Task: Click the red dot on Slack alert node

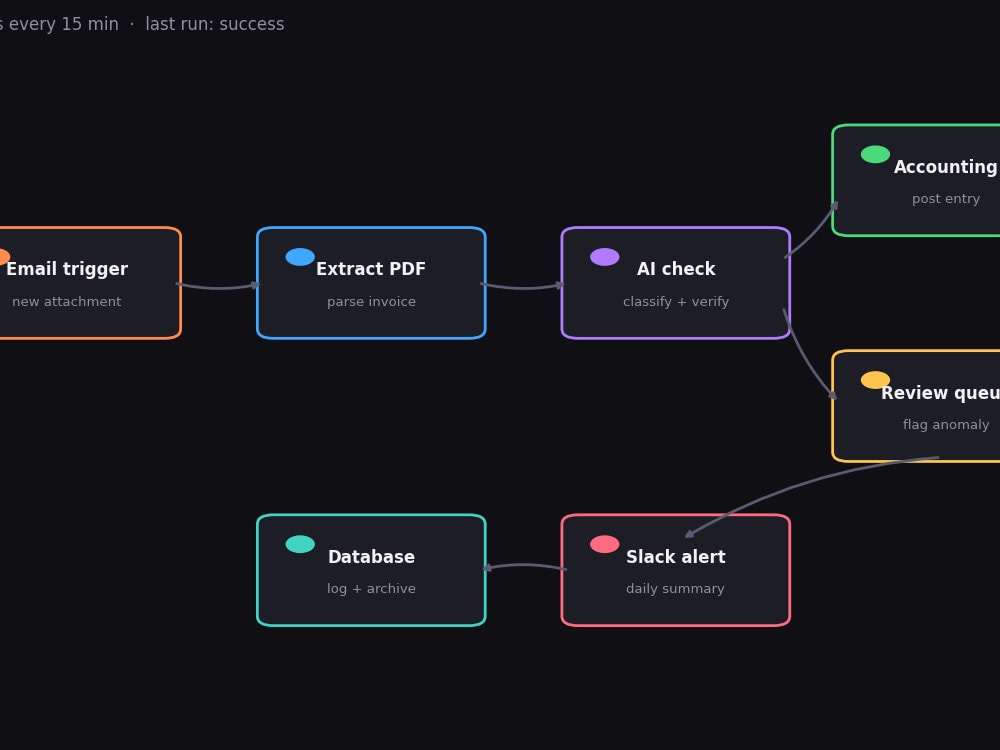Action: [x=605, y=544]
